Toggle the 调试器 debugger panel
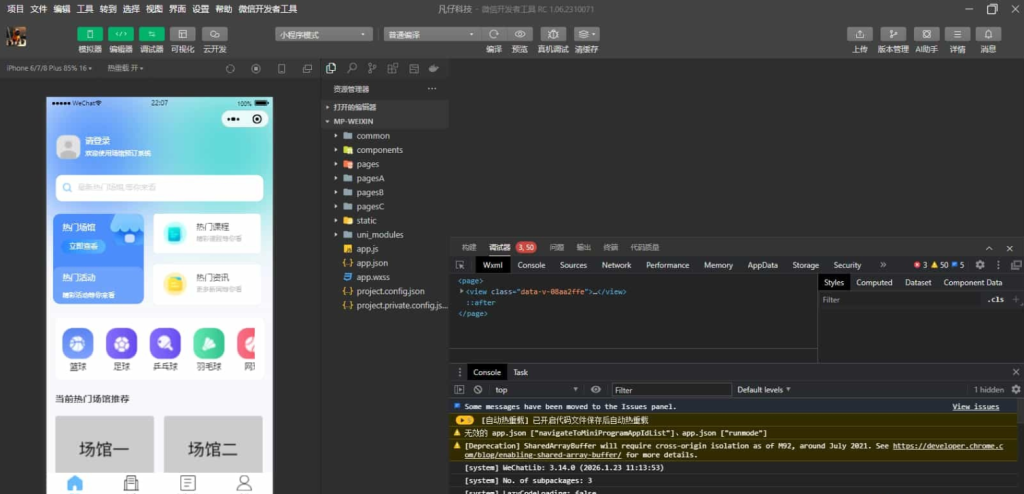This screenshot has height=494, width=1024. 152,34
